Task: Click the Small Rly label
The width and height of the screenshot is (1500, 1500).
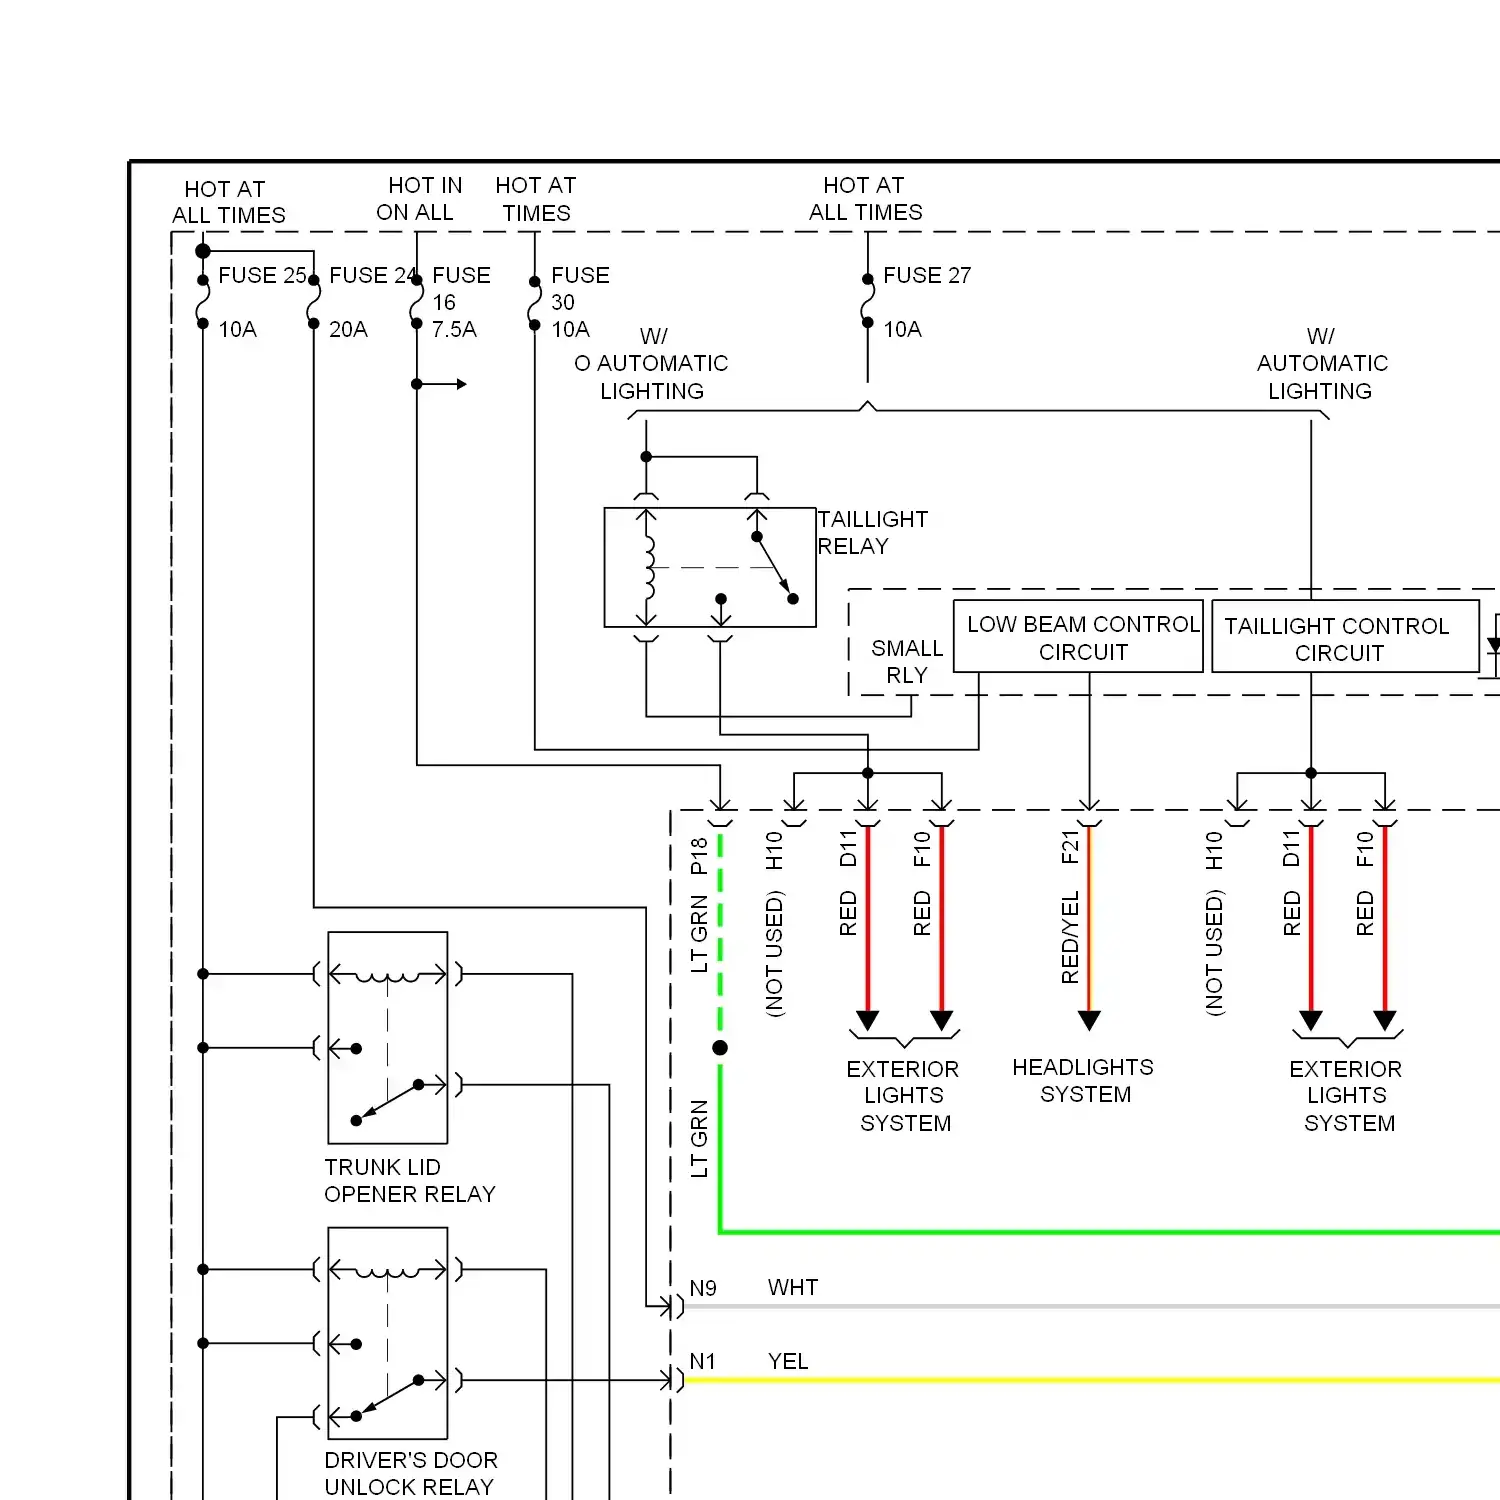Action: click(x=906, y=661)
